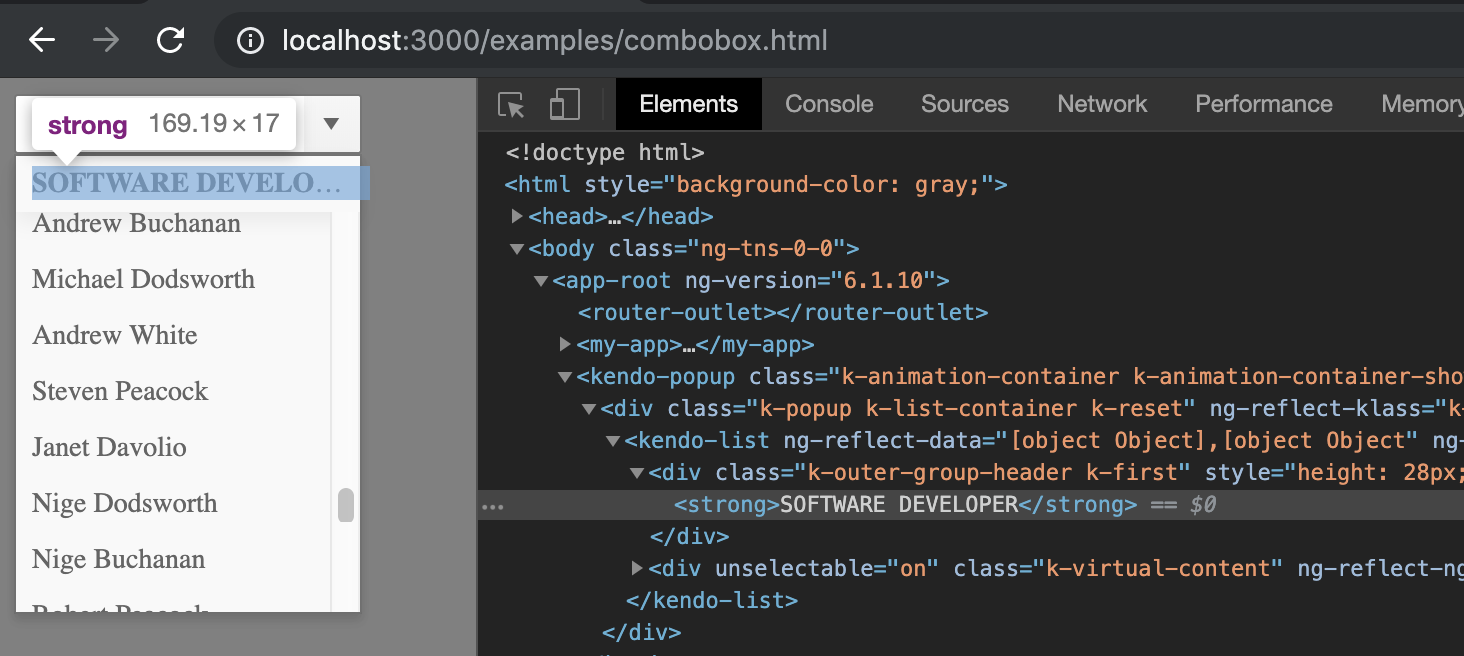
Task: Select Andrew Buchanan from the list
Action: [135, 223]
